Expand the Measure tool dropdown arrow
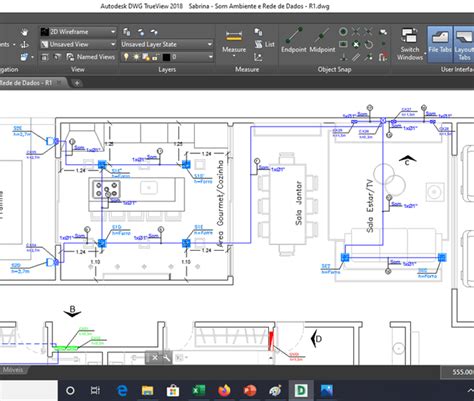The width and height of the screenshot is (474, 401). (x=234, y=56)
